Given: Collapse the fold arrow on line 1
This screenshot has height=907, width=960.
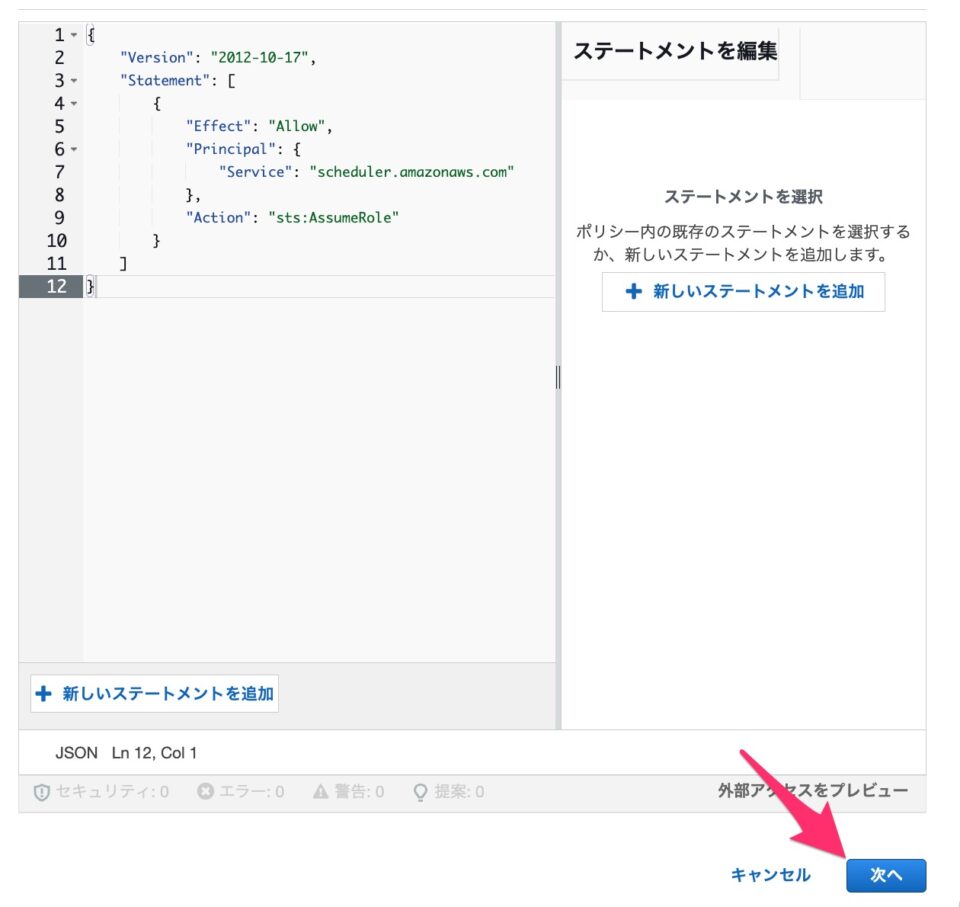Looking at the screenshot, I should coord(73,35).
